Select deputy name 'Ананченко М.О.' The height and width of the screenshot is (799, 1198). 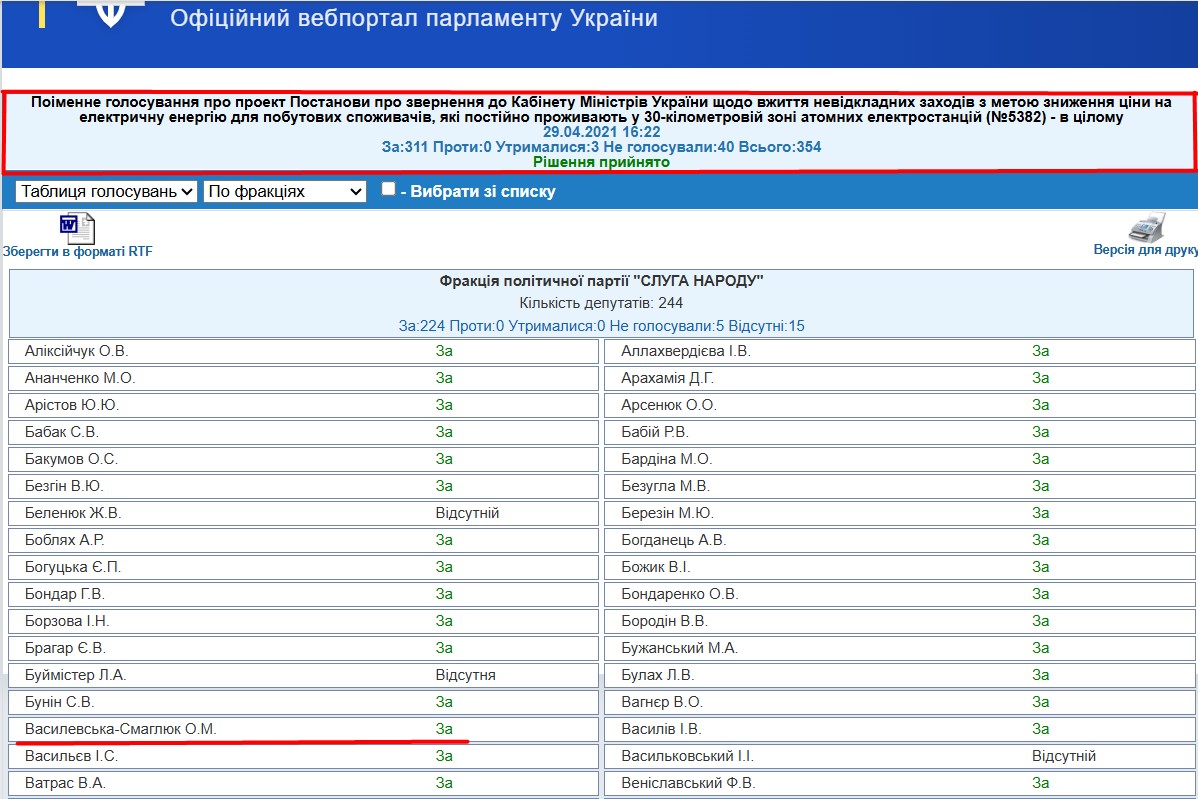(x=79, y=378)
